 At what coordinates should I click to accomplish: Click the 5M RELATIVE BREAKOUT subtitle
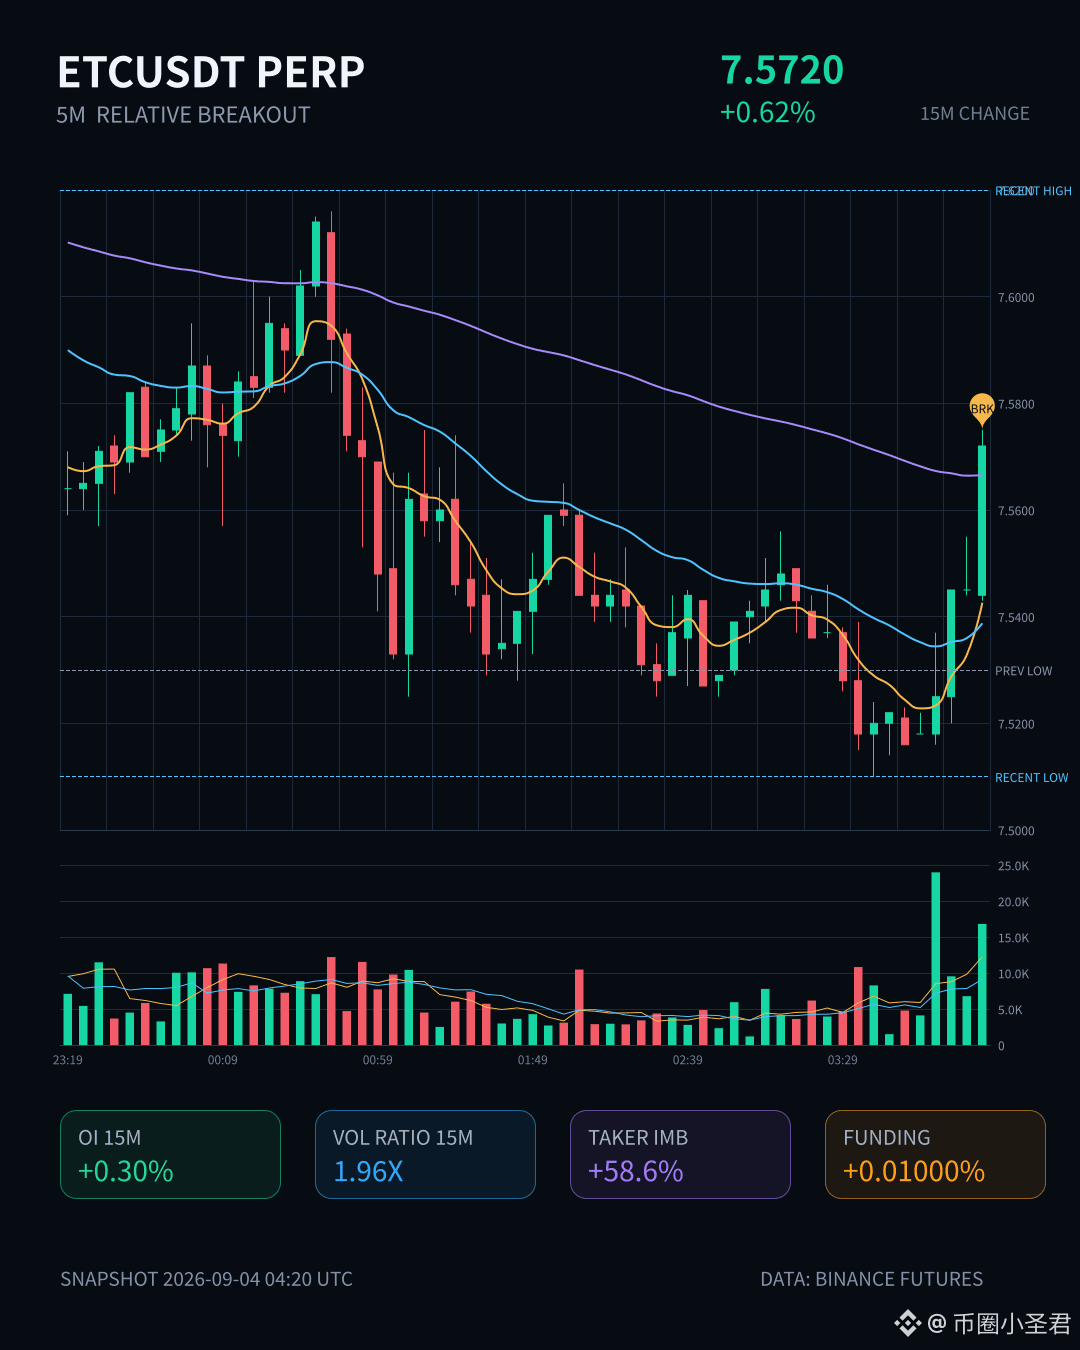183,115
